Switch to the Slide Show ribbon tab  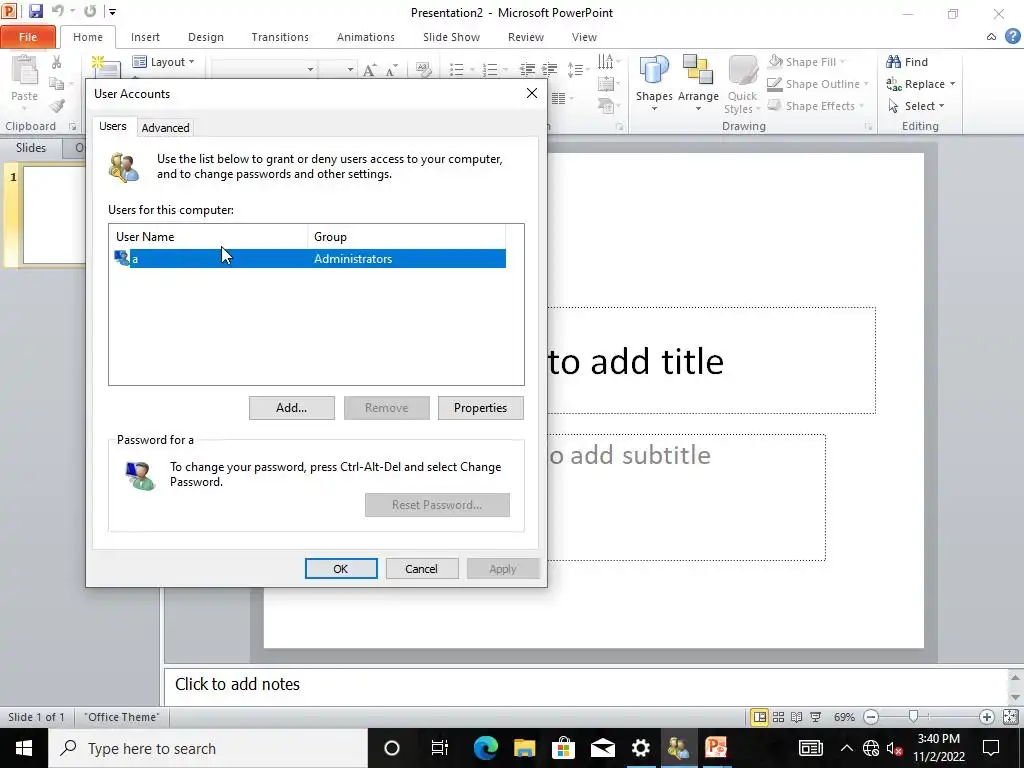pos(451,37)
